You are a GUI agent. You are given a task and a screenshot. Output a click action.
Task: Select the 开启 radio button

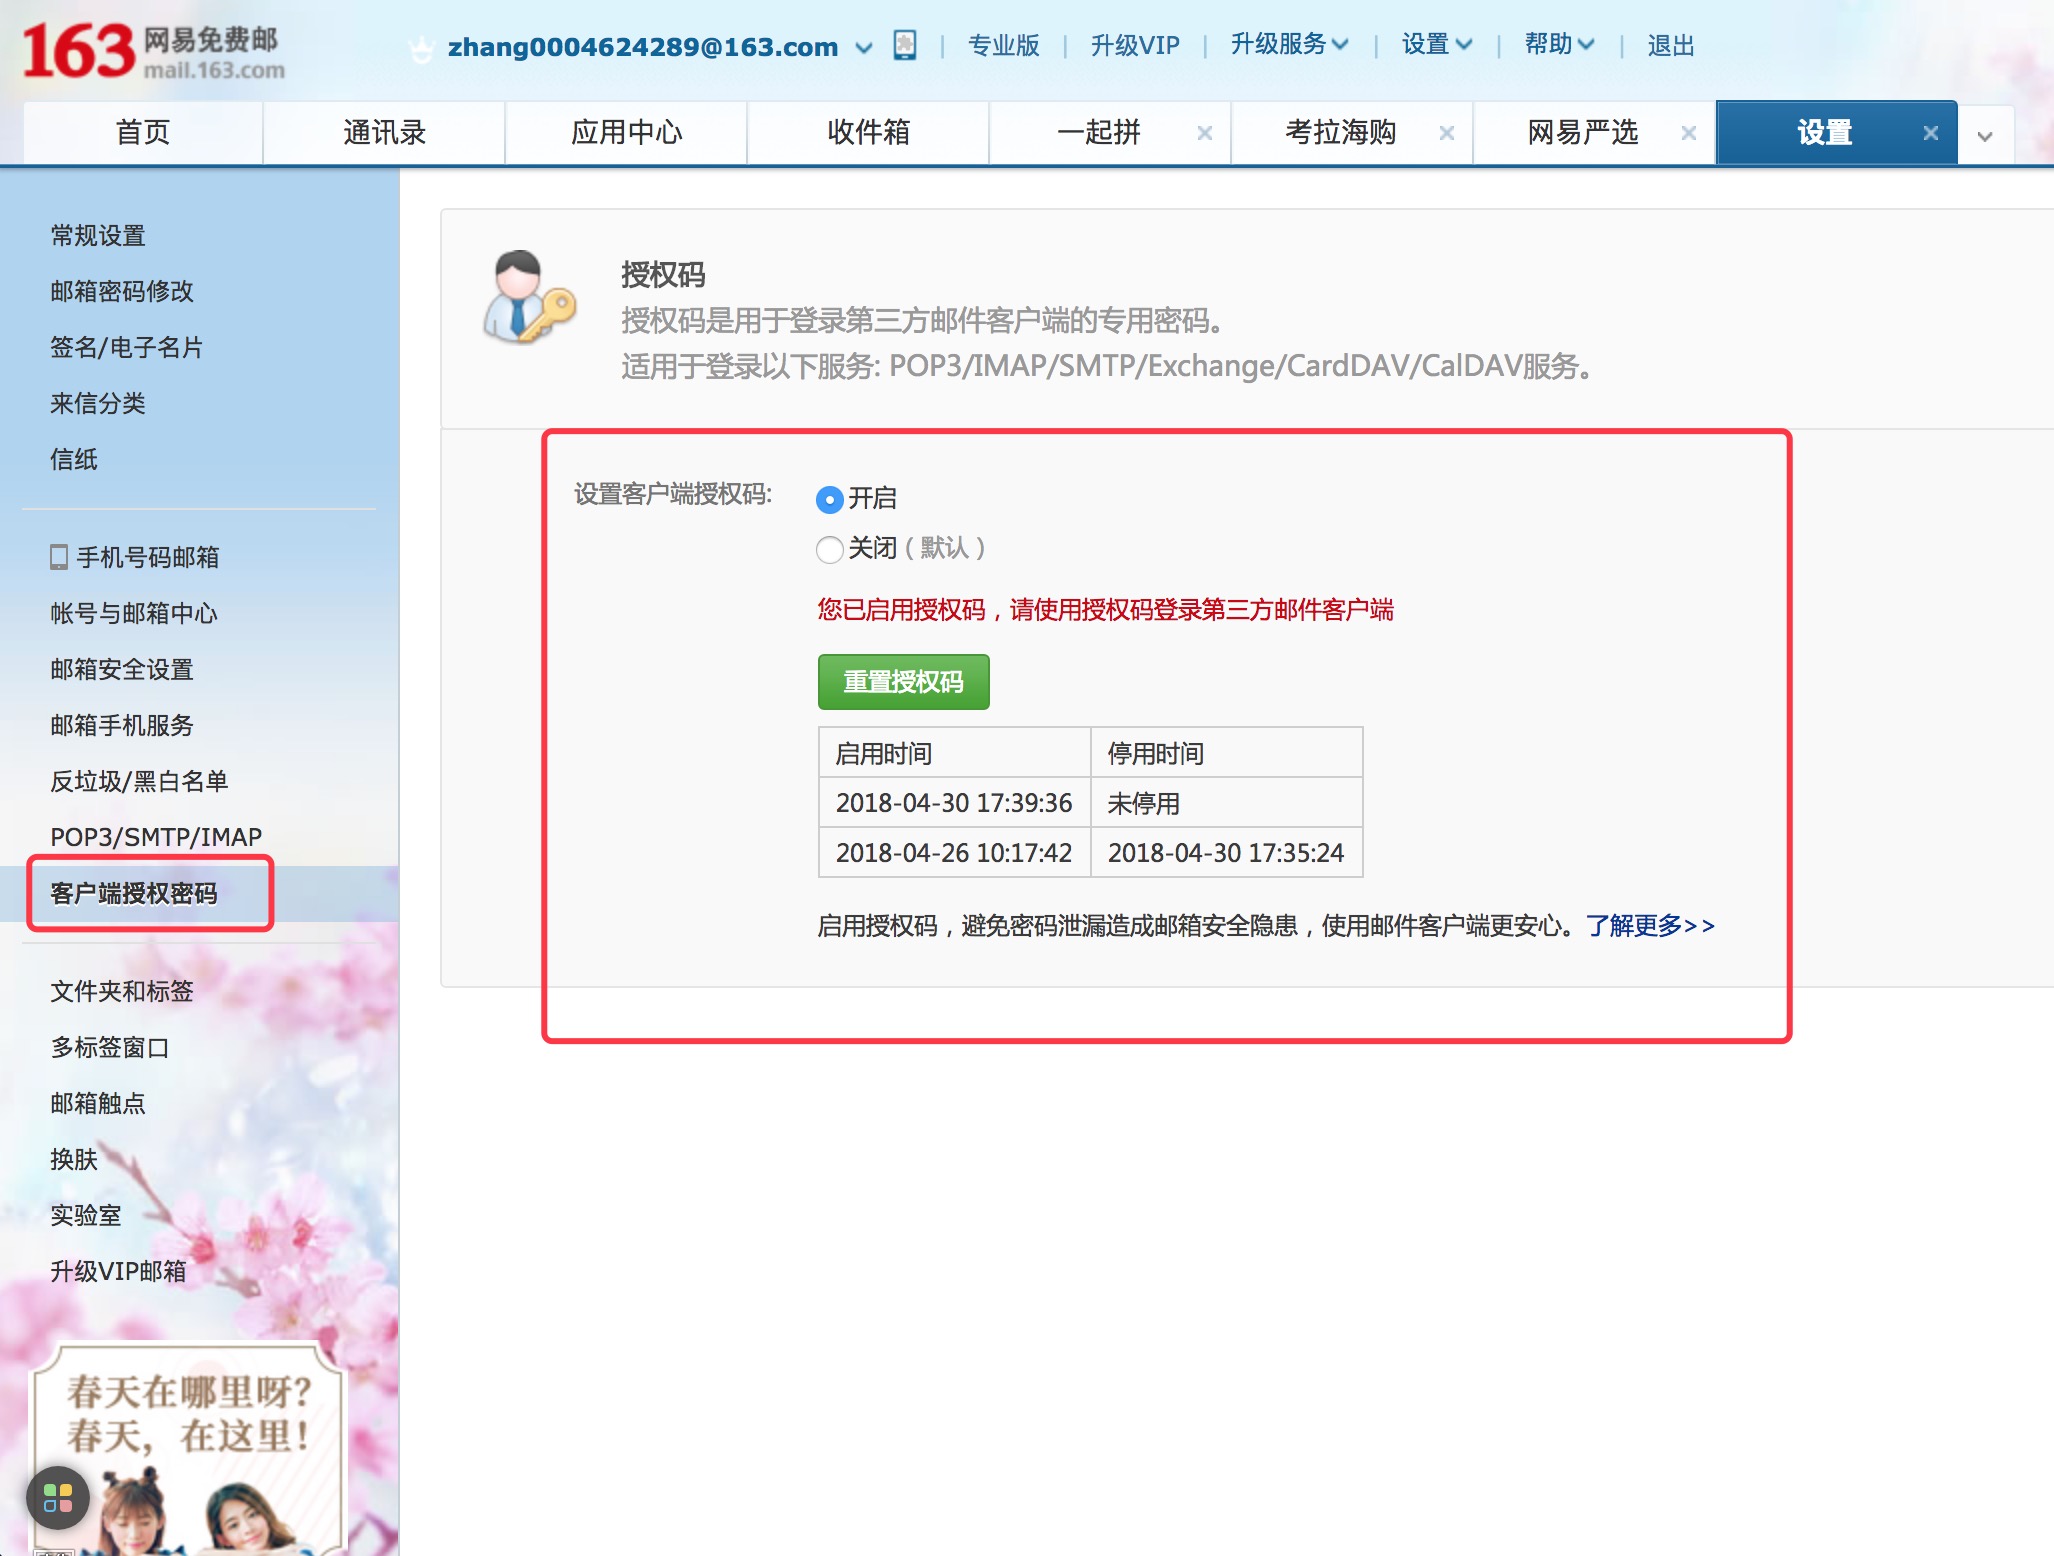(x=829, y=500)
